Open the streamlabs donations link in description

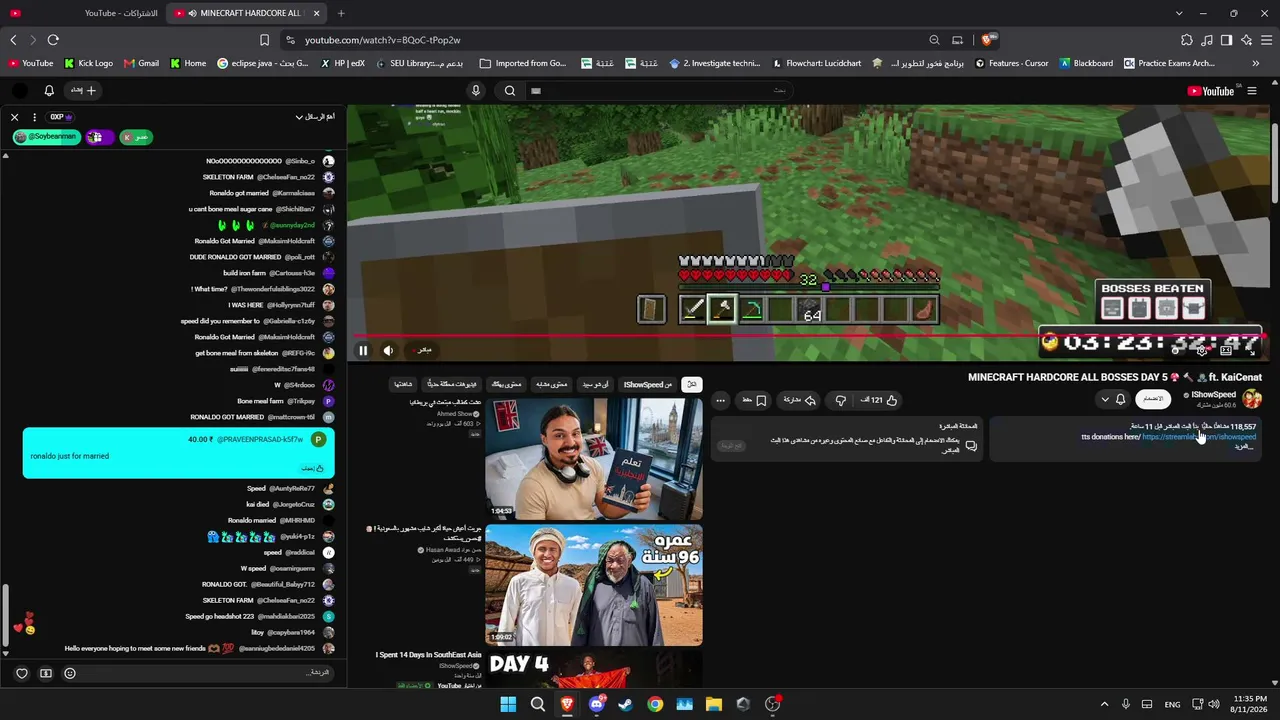click(1198, 437)
